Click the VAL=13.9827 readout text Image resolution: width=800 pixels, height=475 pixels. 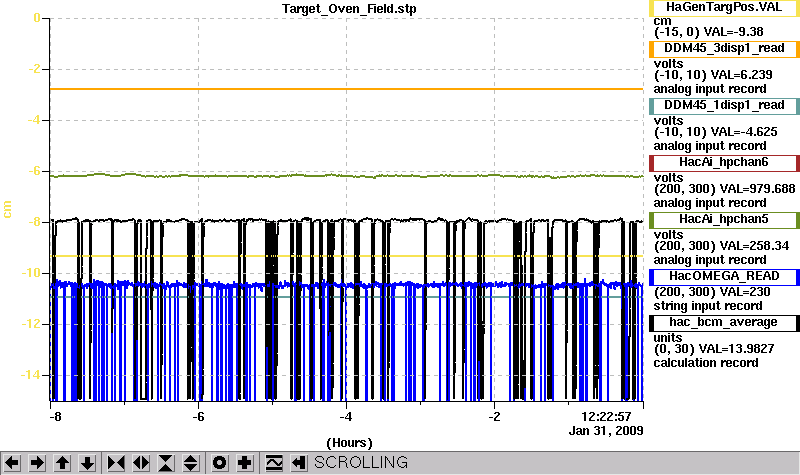(736, 349)
